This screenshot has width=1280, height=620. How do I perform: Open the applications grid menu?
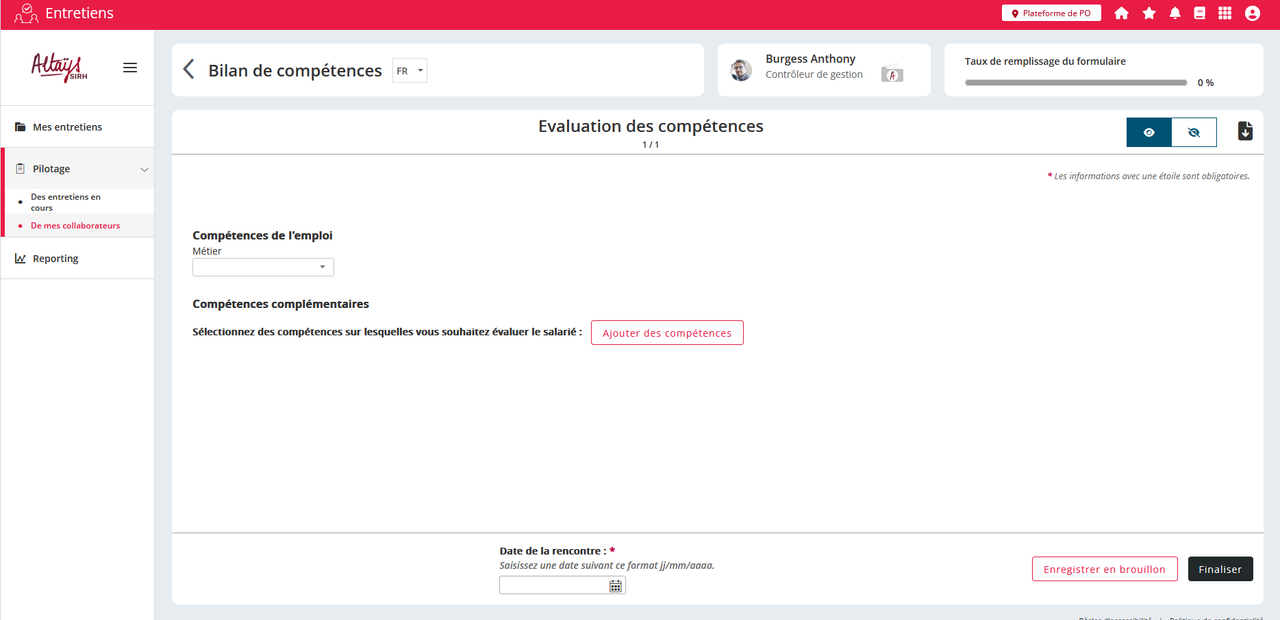[1225, 13]
